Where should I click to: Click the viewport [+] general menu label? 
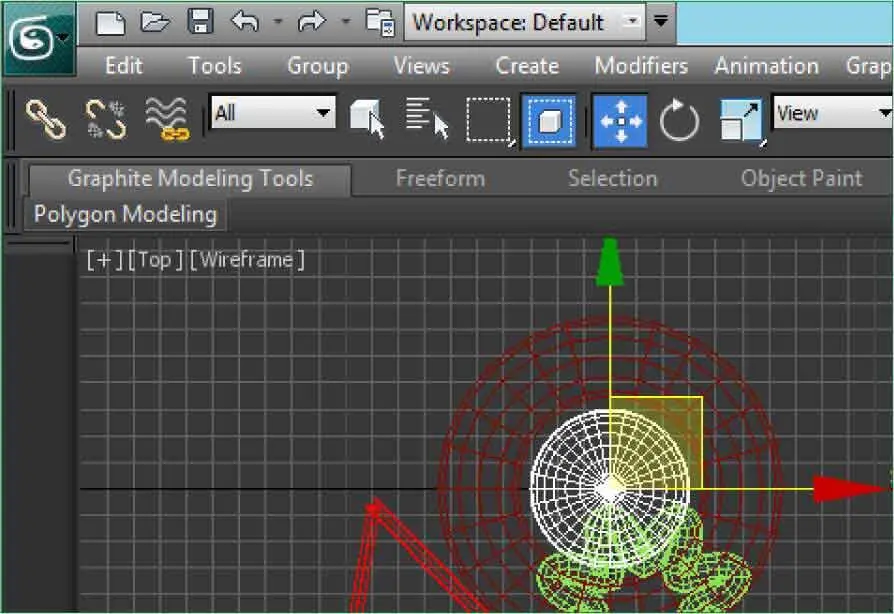point(105,260)
